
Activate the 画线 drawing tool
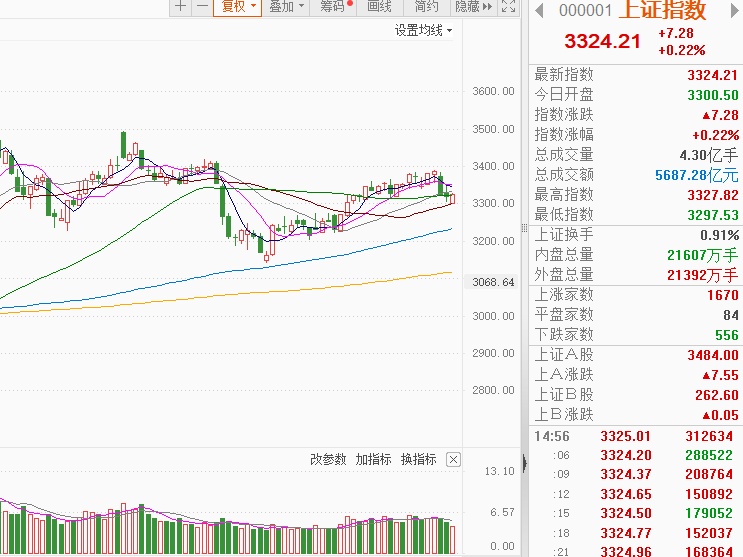[x=380, y=7]
